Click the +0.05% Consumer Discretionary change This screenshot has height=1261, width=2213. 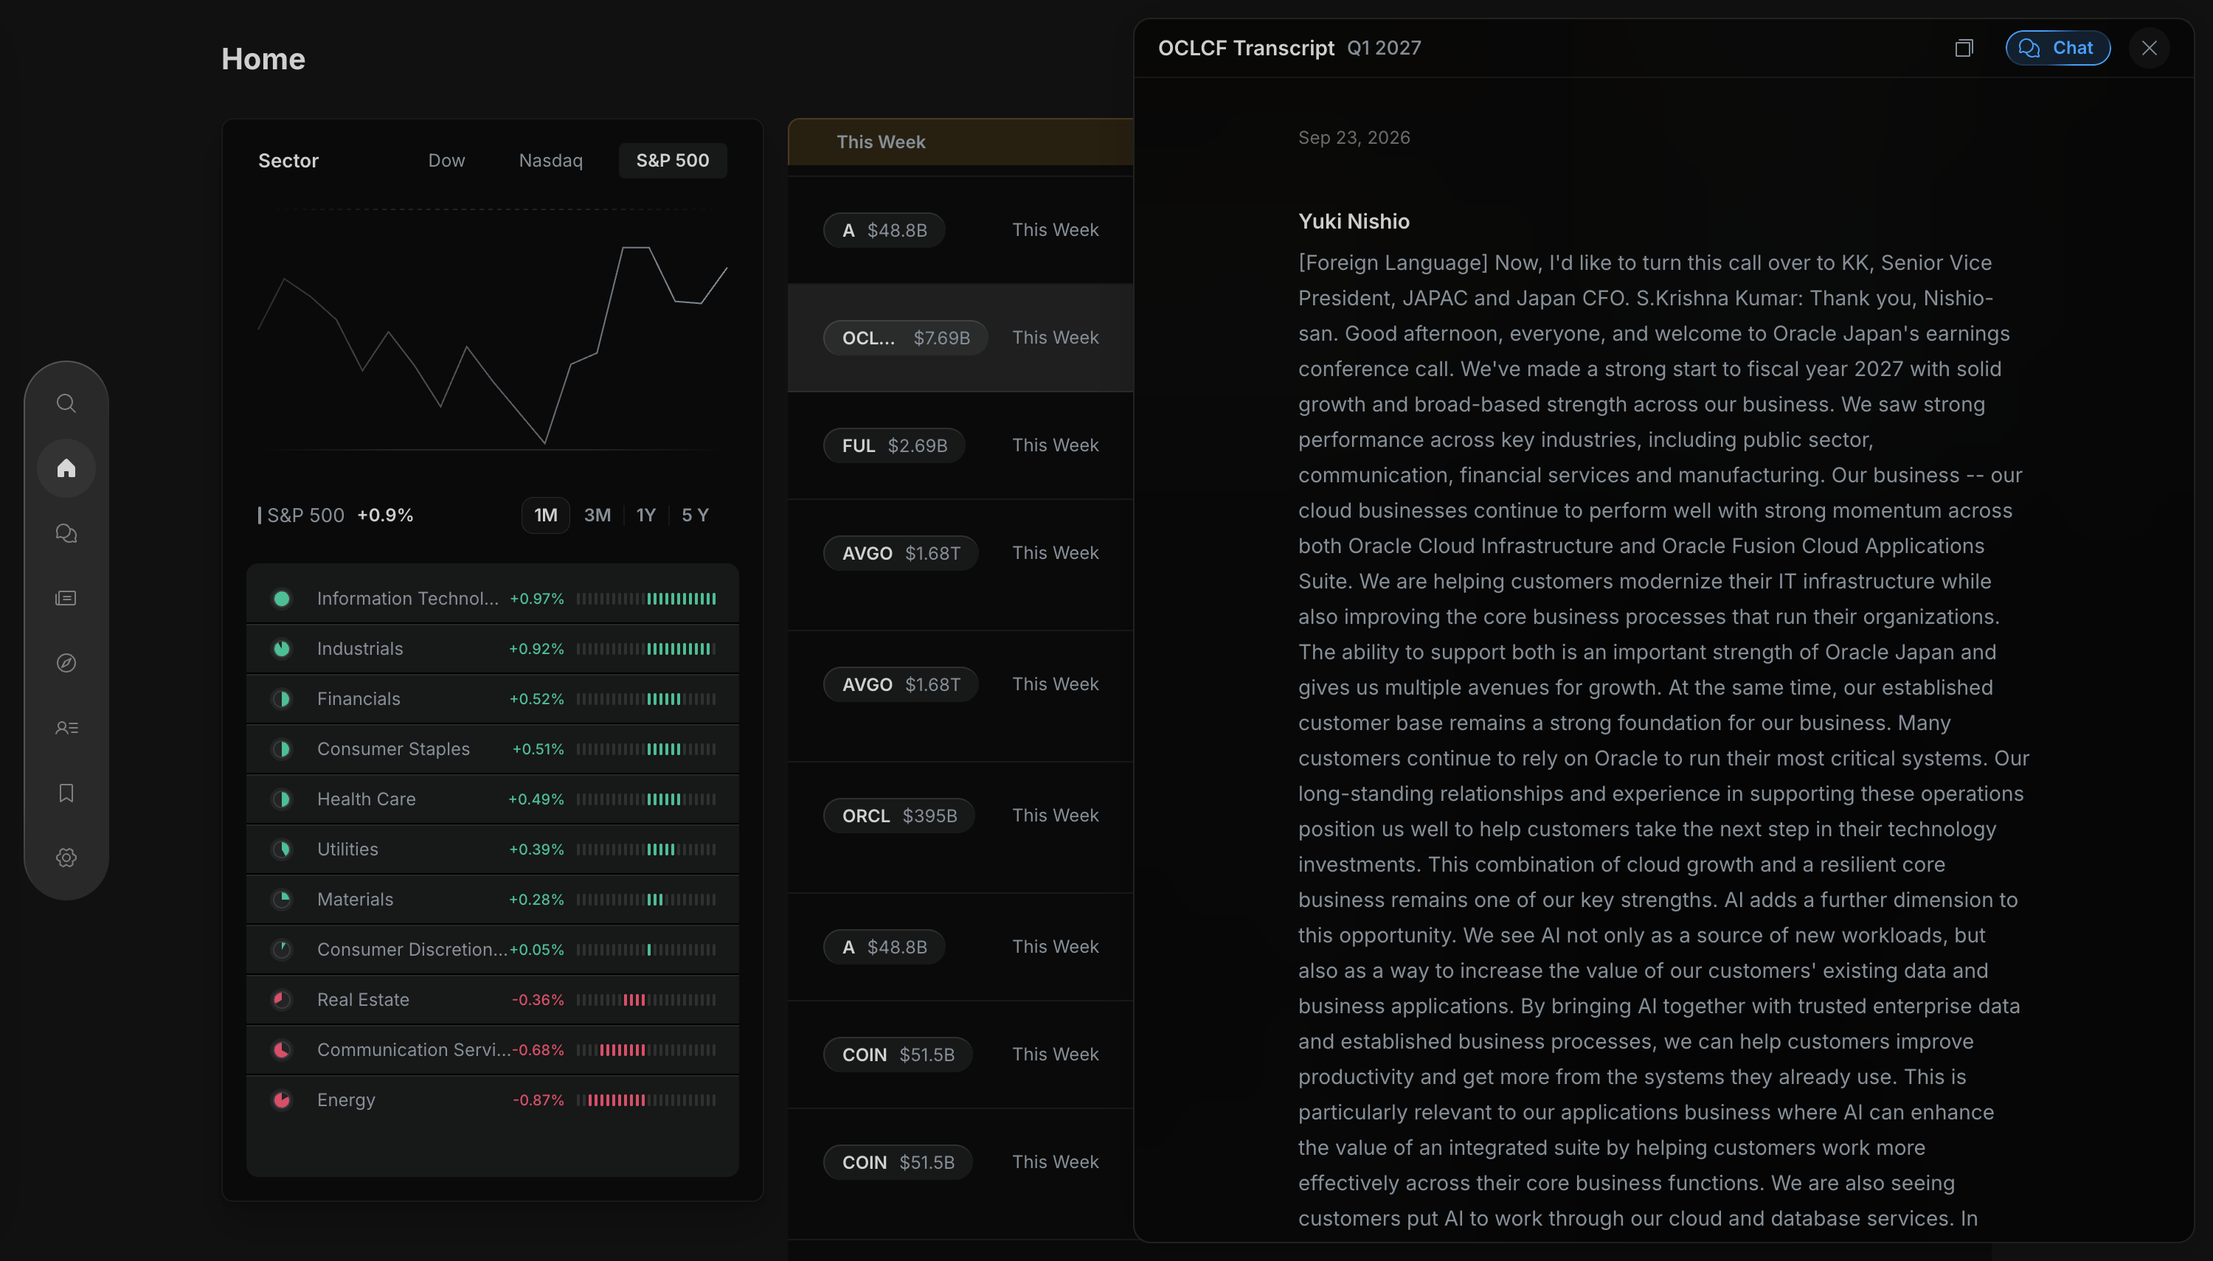pos(537,950)
